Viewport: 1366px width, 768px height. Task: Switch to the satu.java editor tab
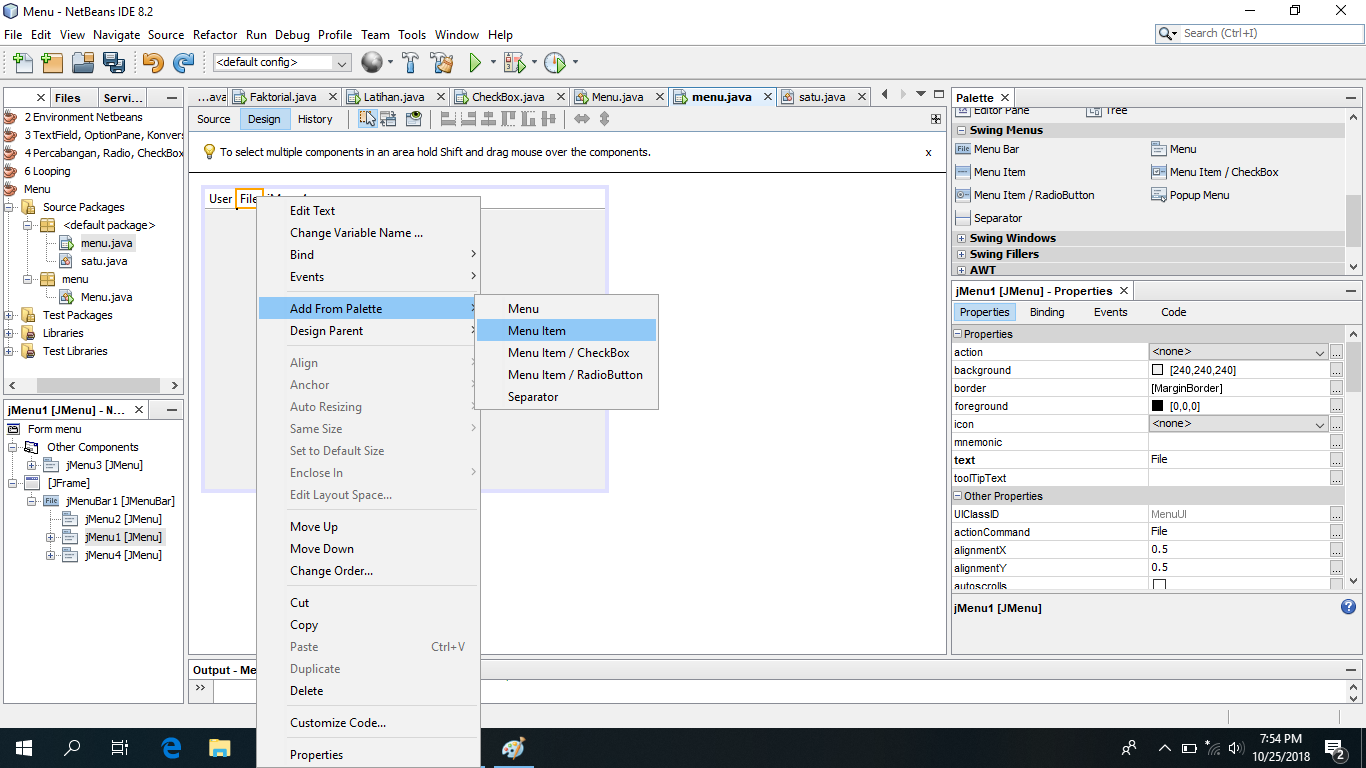pos(822,97)
